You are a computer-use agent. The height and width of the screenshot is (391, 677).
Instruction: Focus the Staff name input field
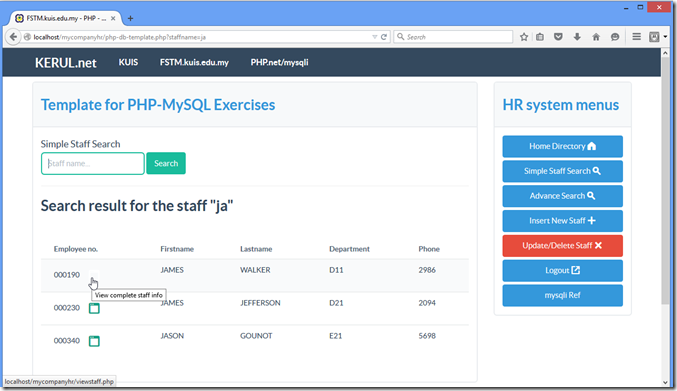point(93,163)
